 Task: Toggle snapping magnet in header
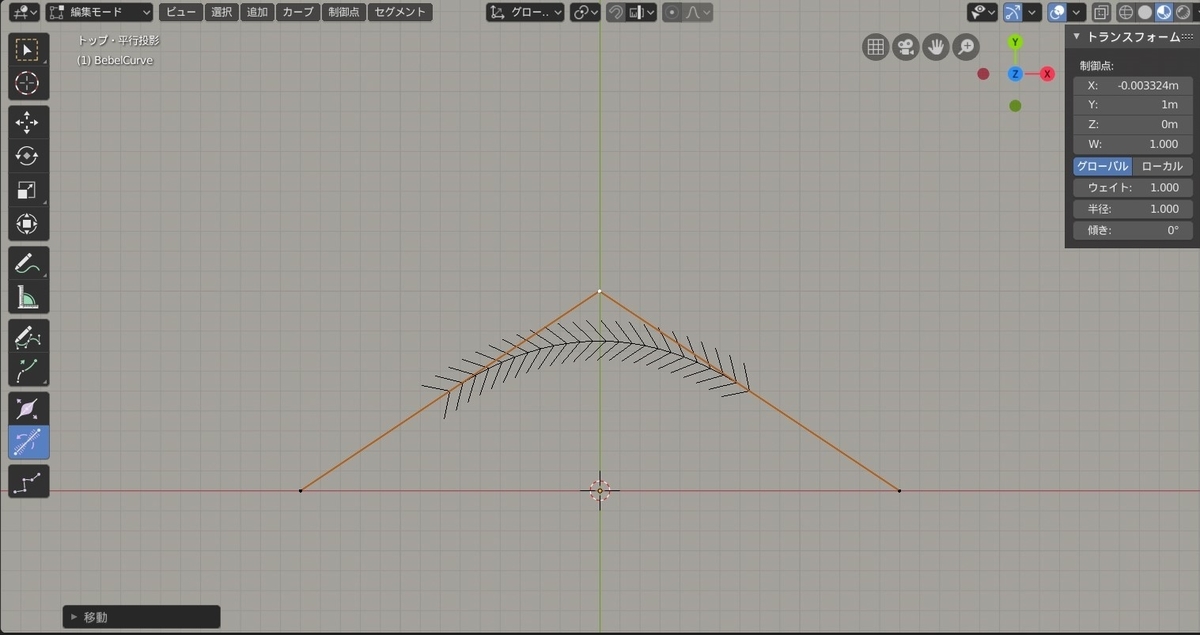616,13
